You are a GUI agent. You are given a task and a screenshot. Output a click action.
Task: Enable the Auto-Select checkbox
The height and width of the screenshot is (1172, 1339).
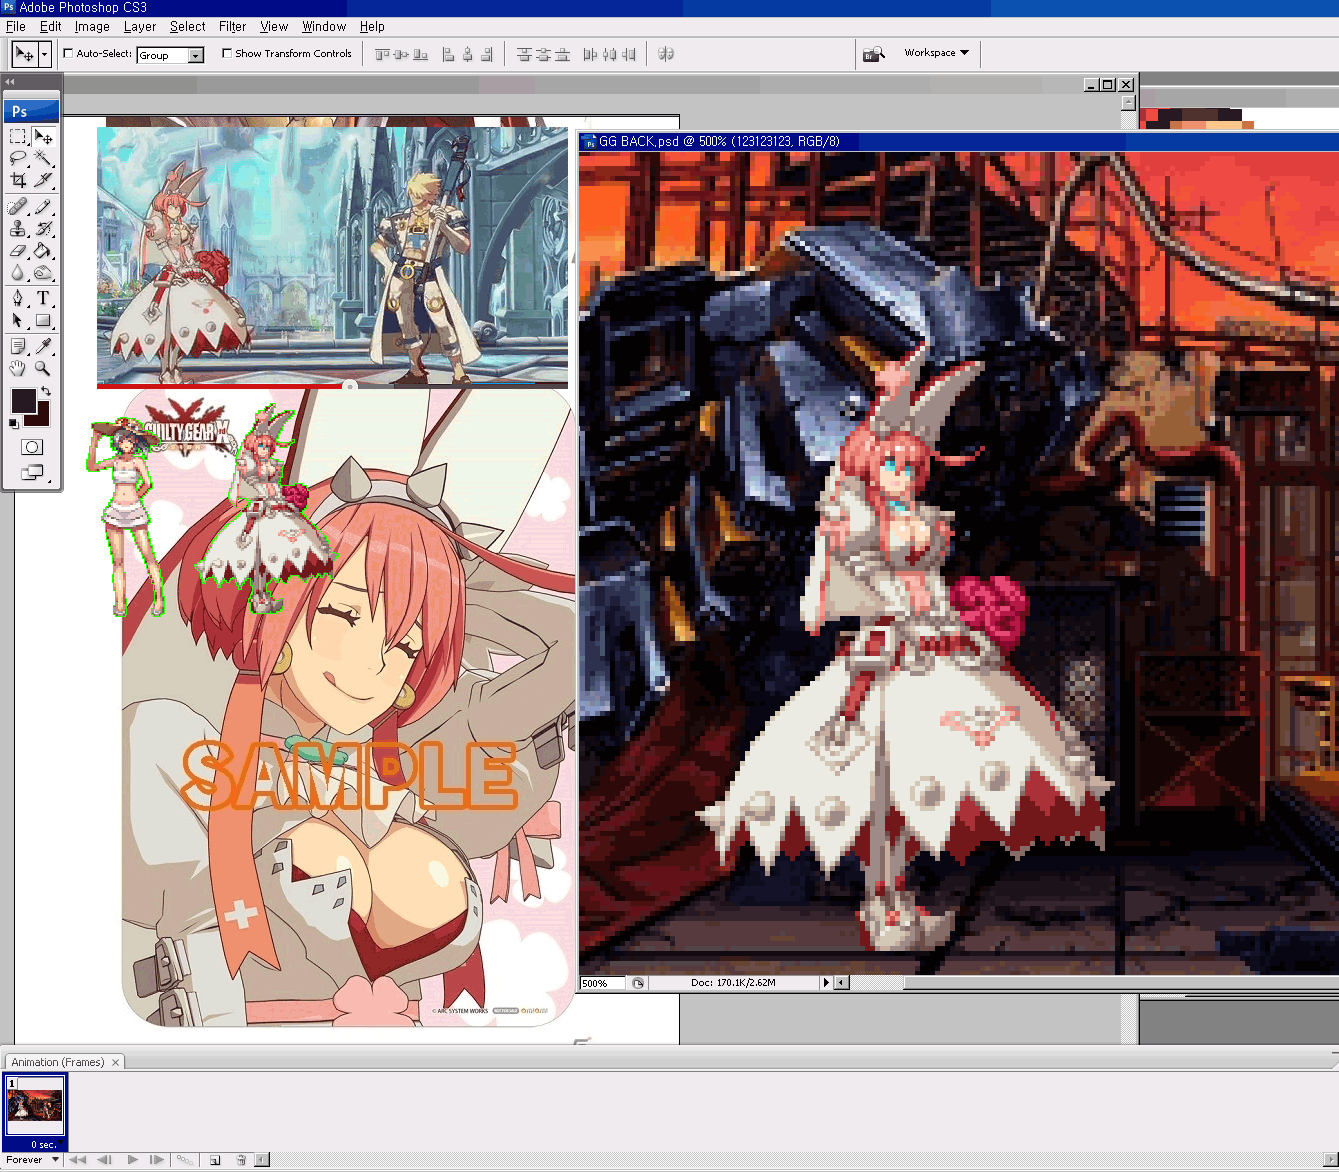tap(68, 53)
